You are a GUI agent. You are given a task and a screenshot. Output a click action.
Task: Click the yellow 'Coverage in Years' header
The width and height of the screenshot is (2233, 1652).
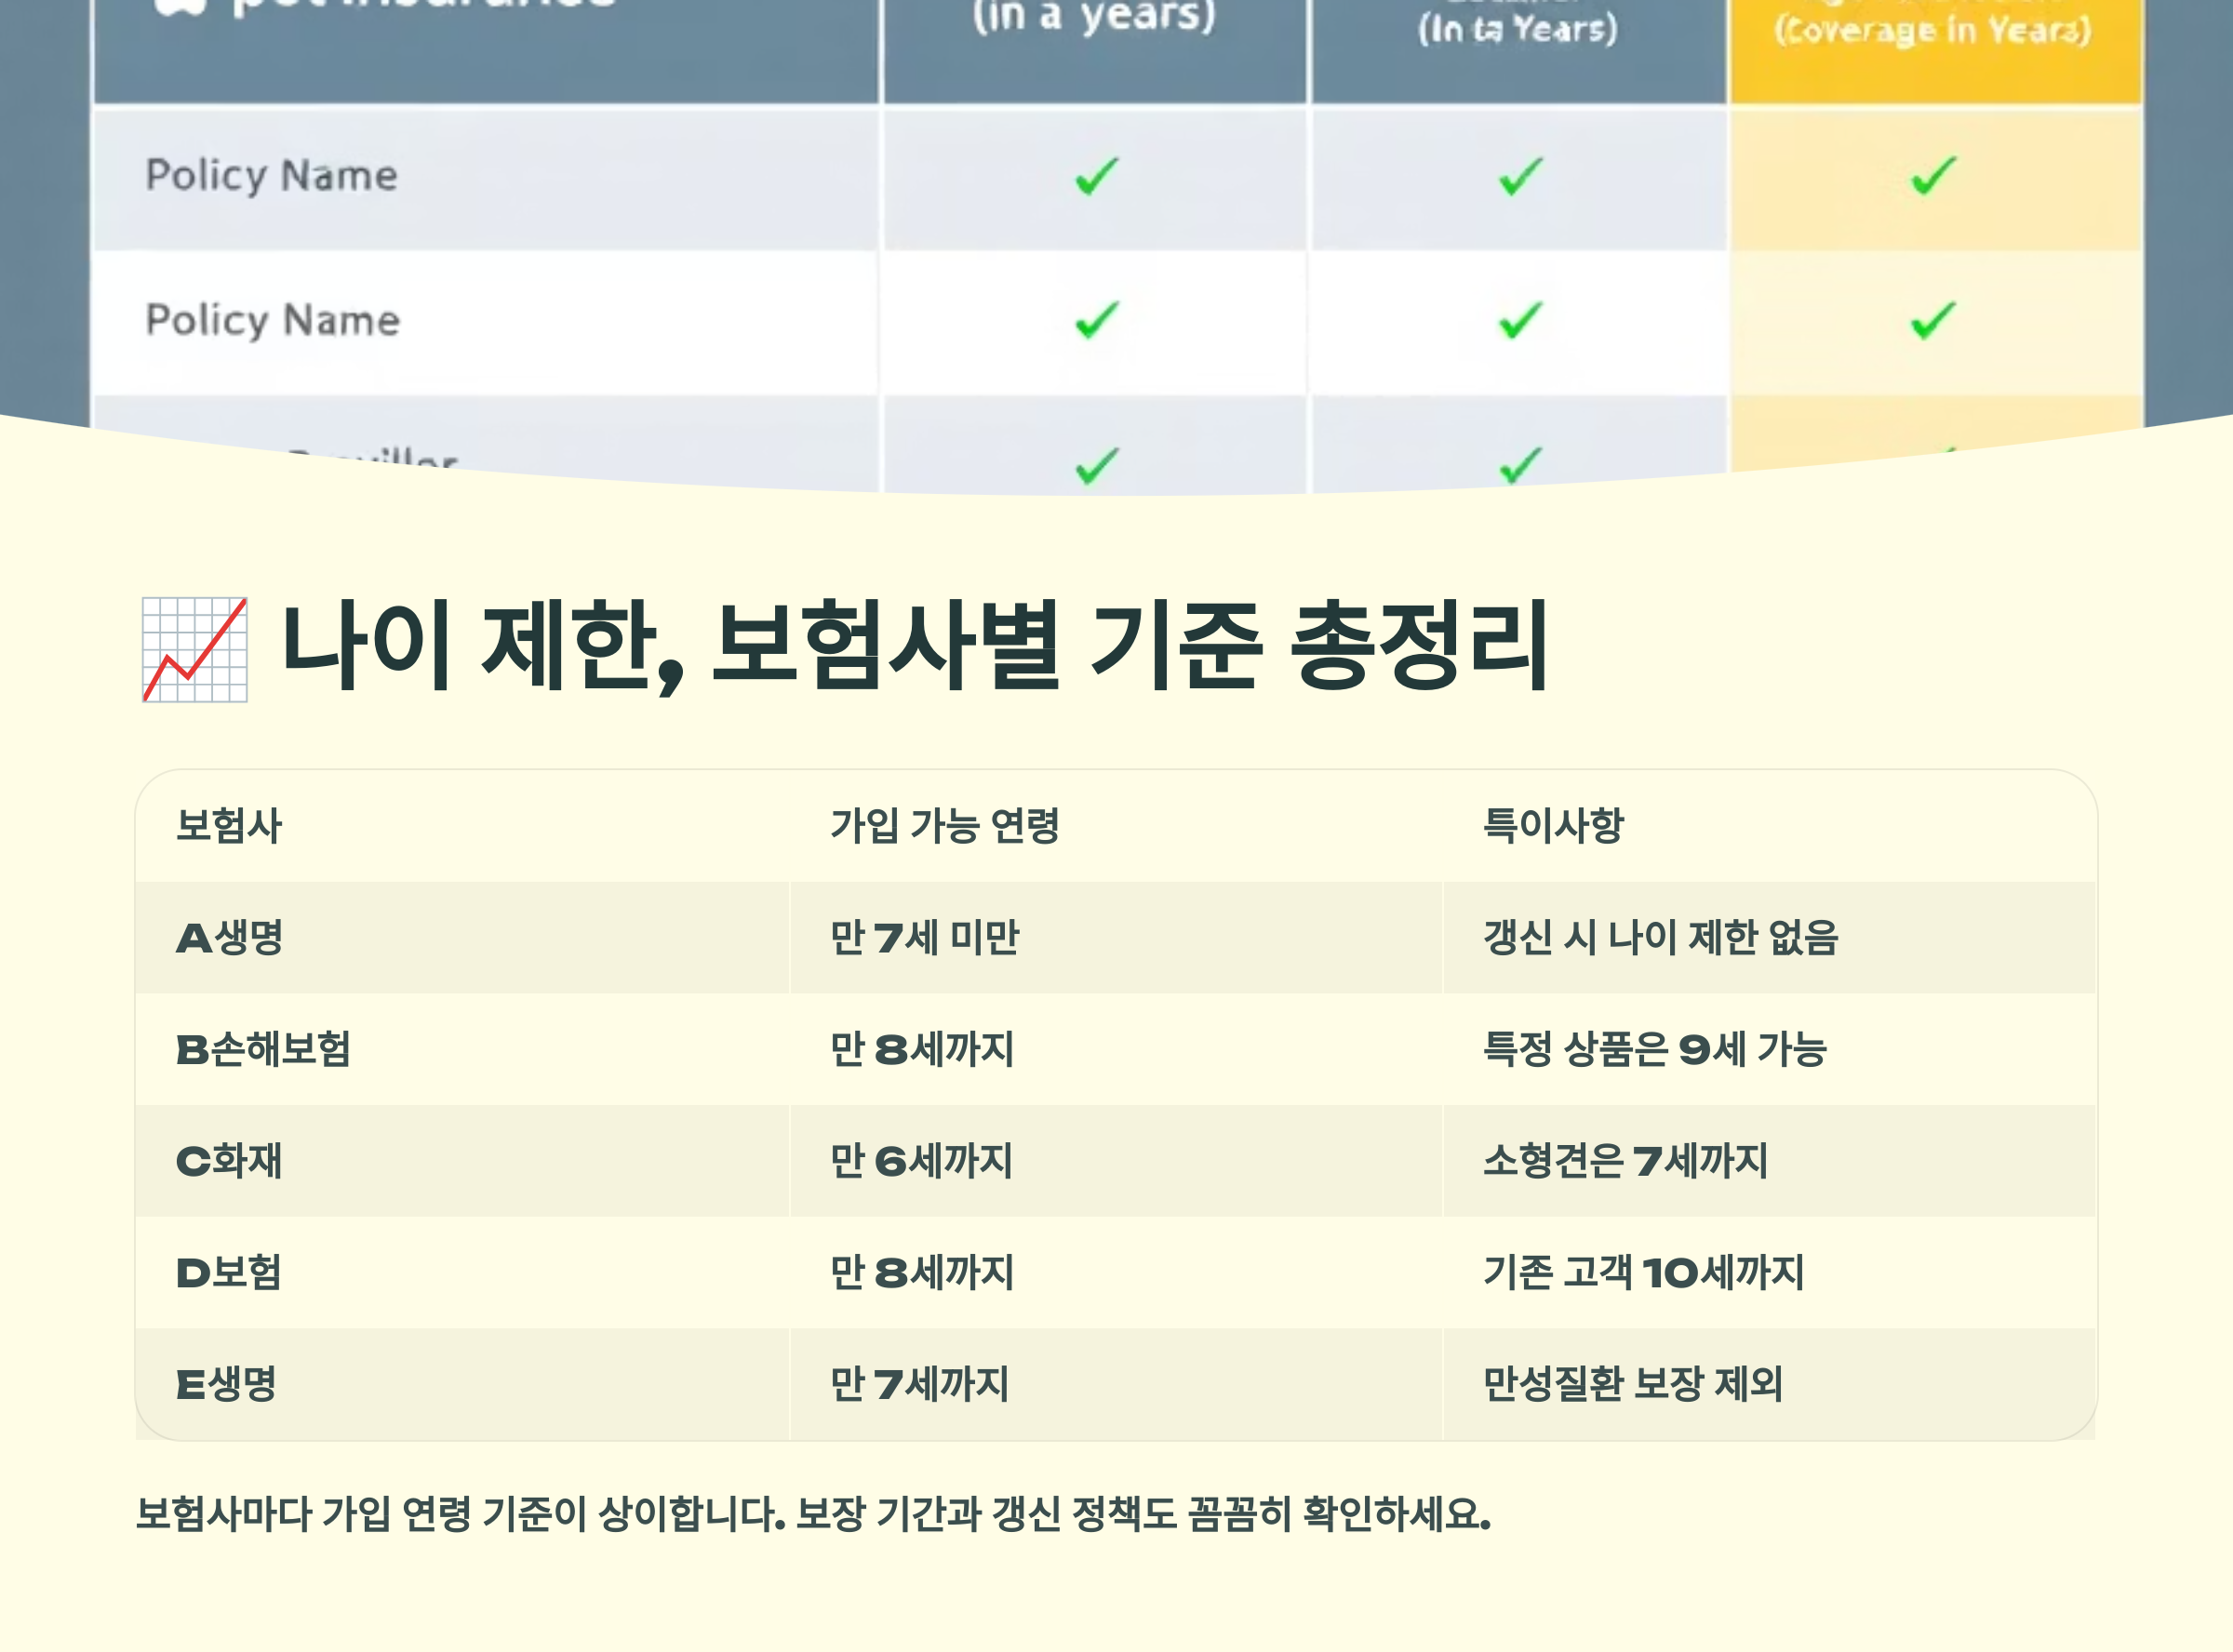(x=1932, y=30)
